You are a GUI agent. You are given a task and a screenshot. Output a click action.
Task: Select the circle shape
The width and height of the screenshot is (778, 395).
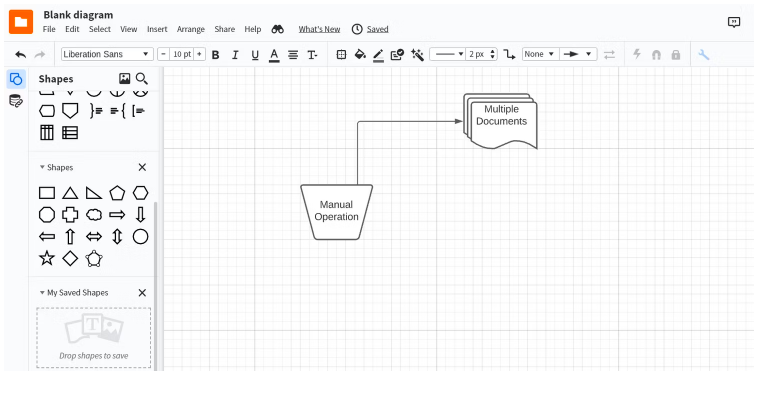140,237
